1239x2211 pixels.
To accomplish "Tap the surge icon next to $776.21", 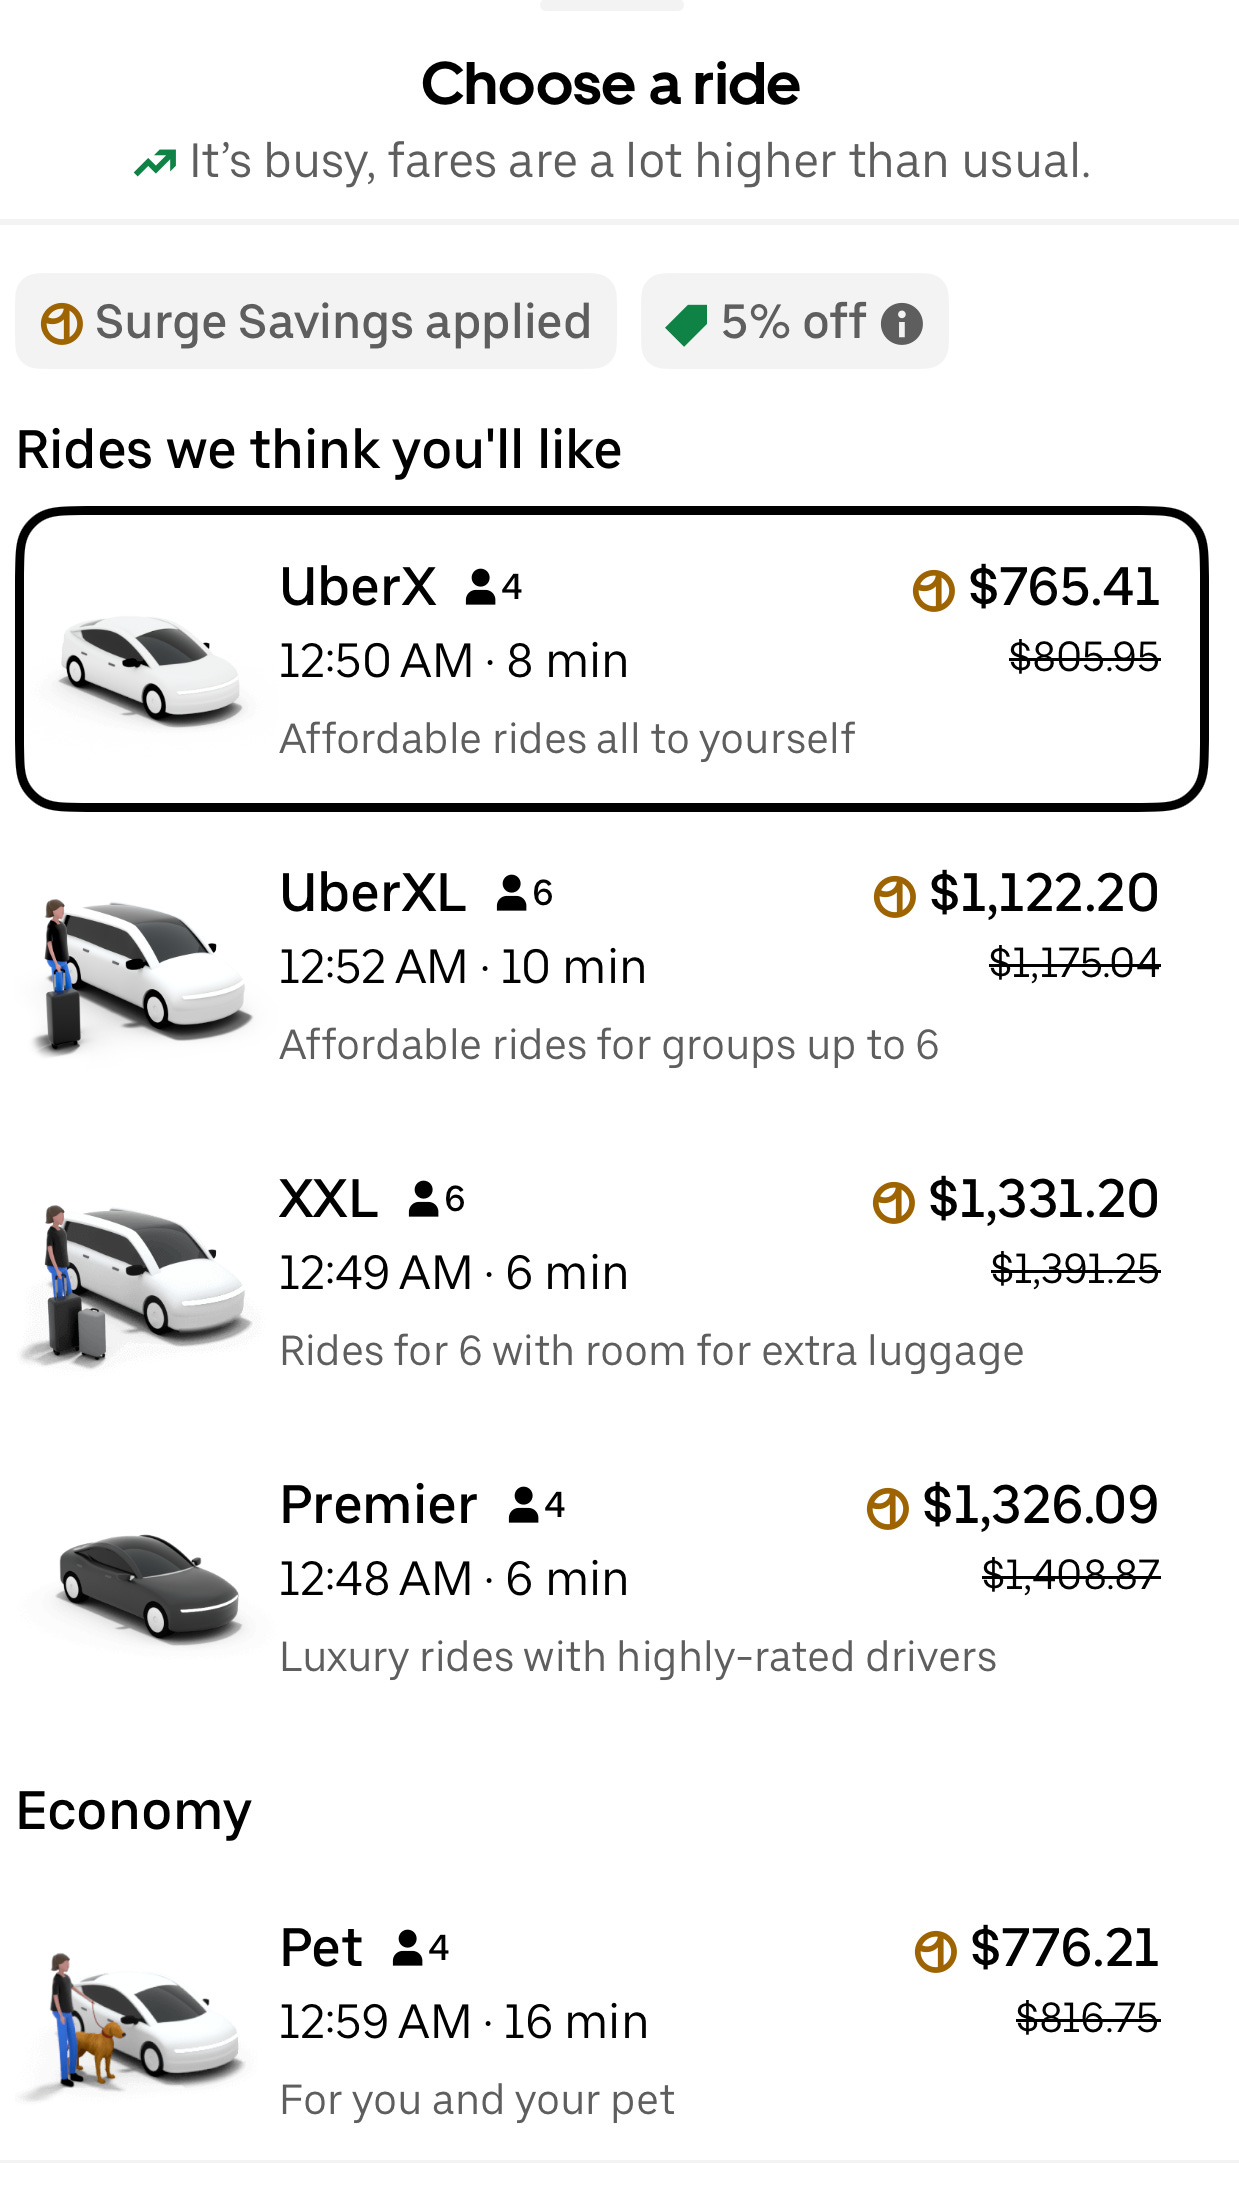I will 935,1951.
